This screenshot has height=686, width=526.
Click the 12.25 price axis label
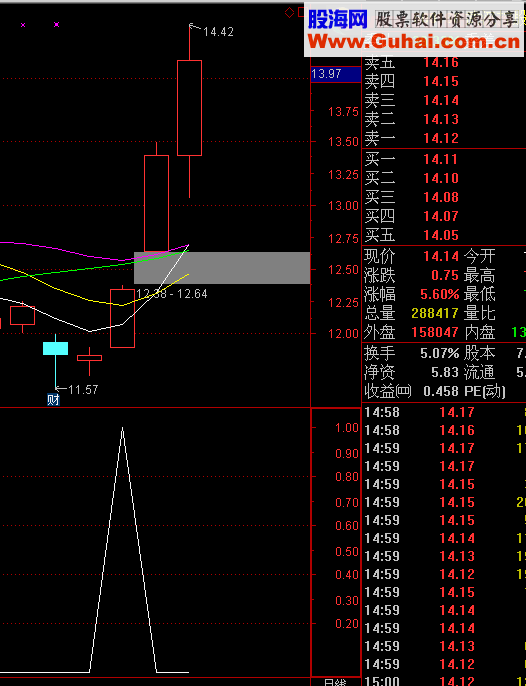pos(343,302)
